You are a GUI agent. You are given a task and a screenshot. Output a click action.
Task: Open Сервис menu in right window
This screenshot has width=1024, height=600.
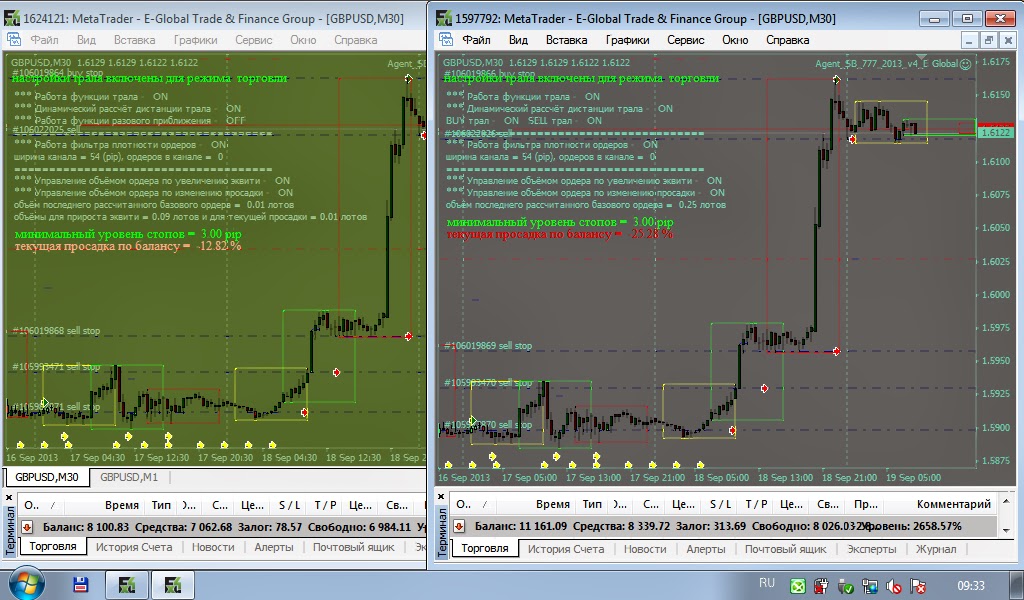pyautogui.click(x=685, y=40)
